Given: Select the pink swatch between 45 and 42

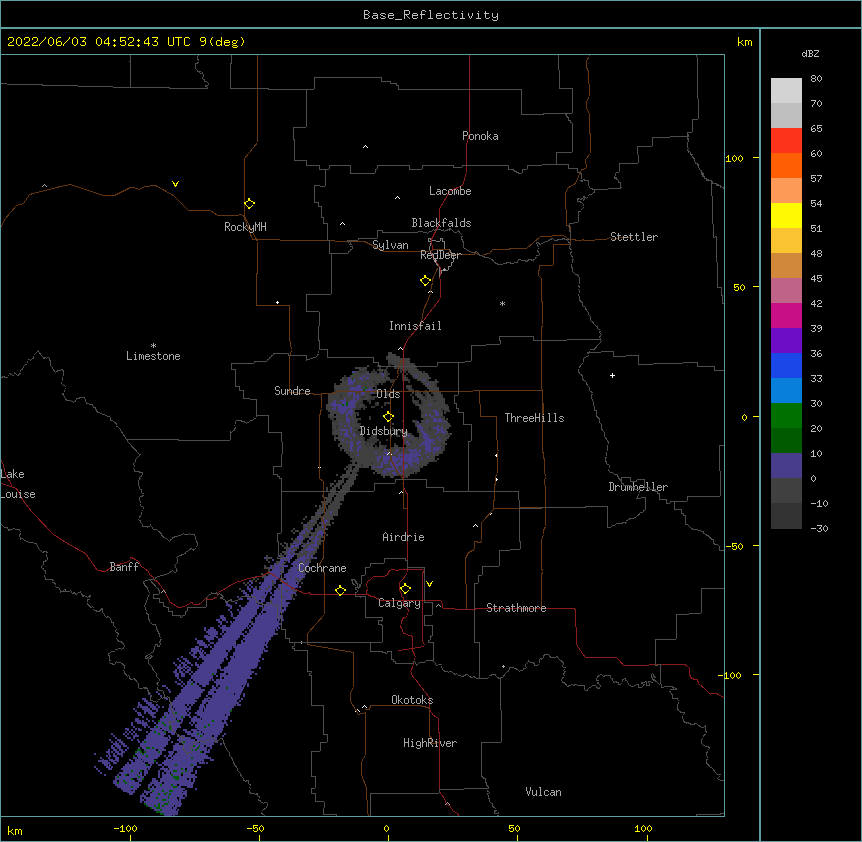Looking at the screenshot, I should click(786, 291).
